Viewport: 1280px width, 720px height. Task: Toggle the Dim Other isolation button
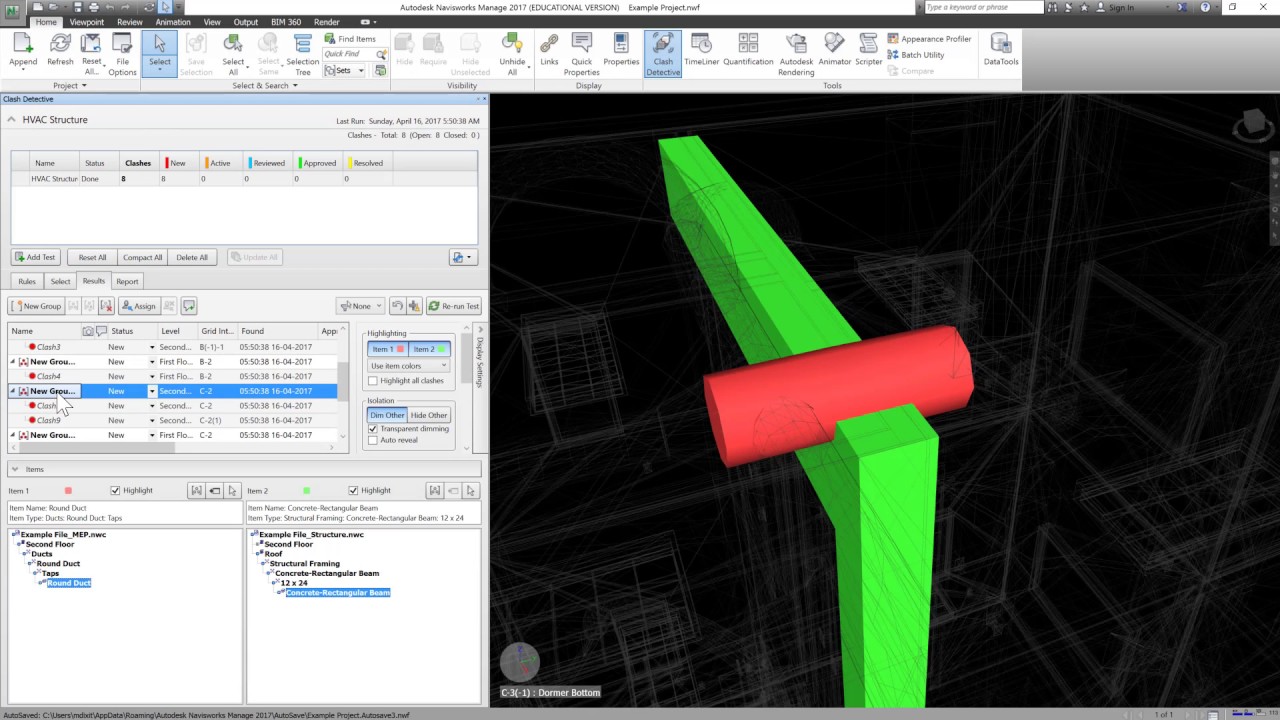(x=387, y=415)
